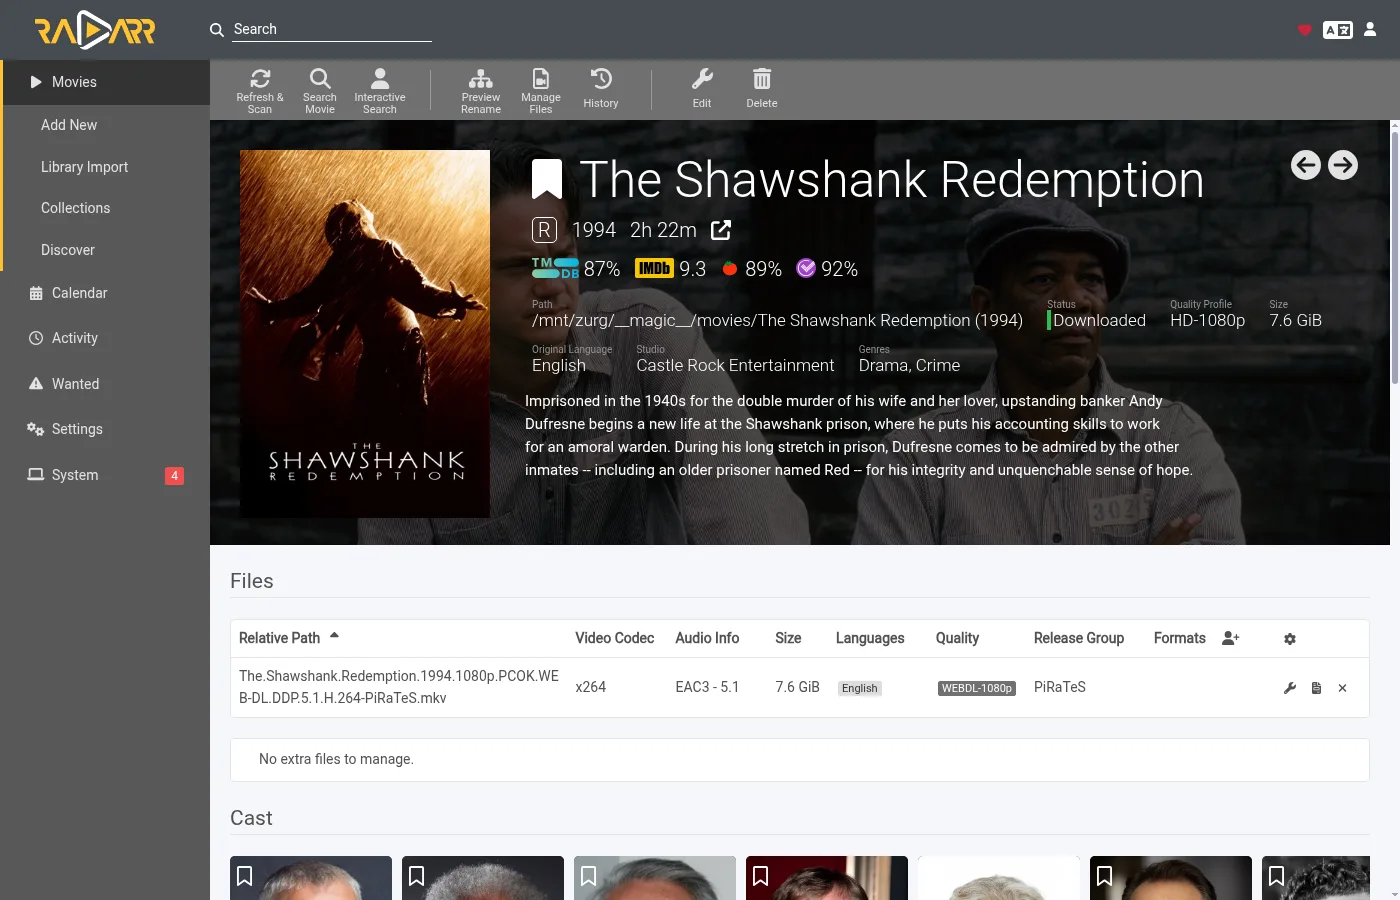
Task: Open the History toolbar item
Action: click(601, 90)
